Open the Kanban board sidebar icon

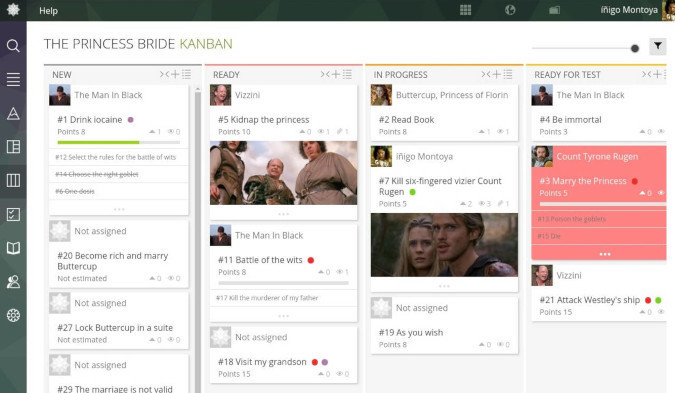pyautogui.click(x=13, y=180)
